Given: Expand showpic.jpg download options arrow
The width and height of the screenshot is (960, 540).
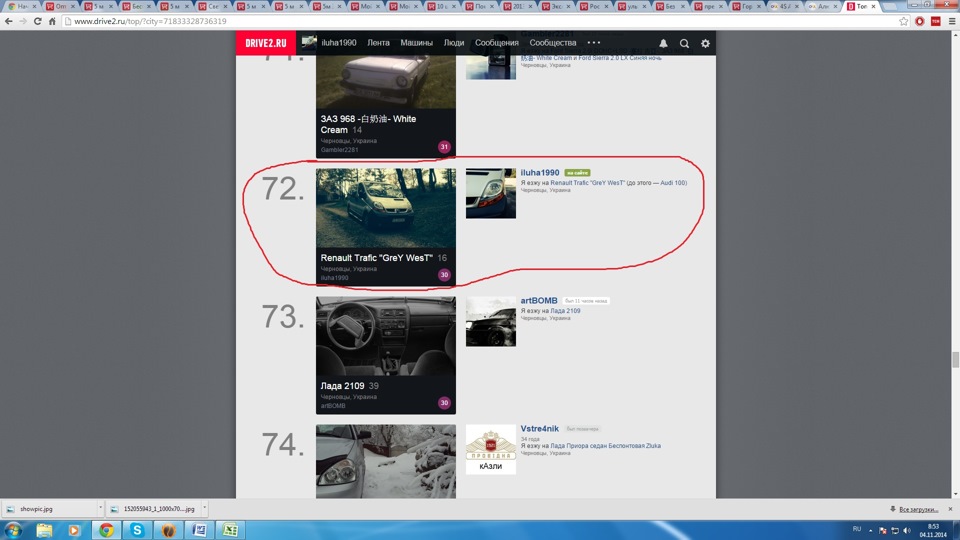Looking at the screenshot, I should click(x=100, y=508).
